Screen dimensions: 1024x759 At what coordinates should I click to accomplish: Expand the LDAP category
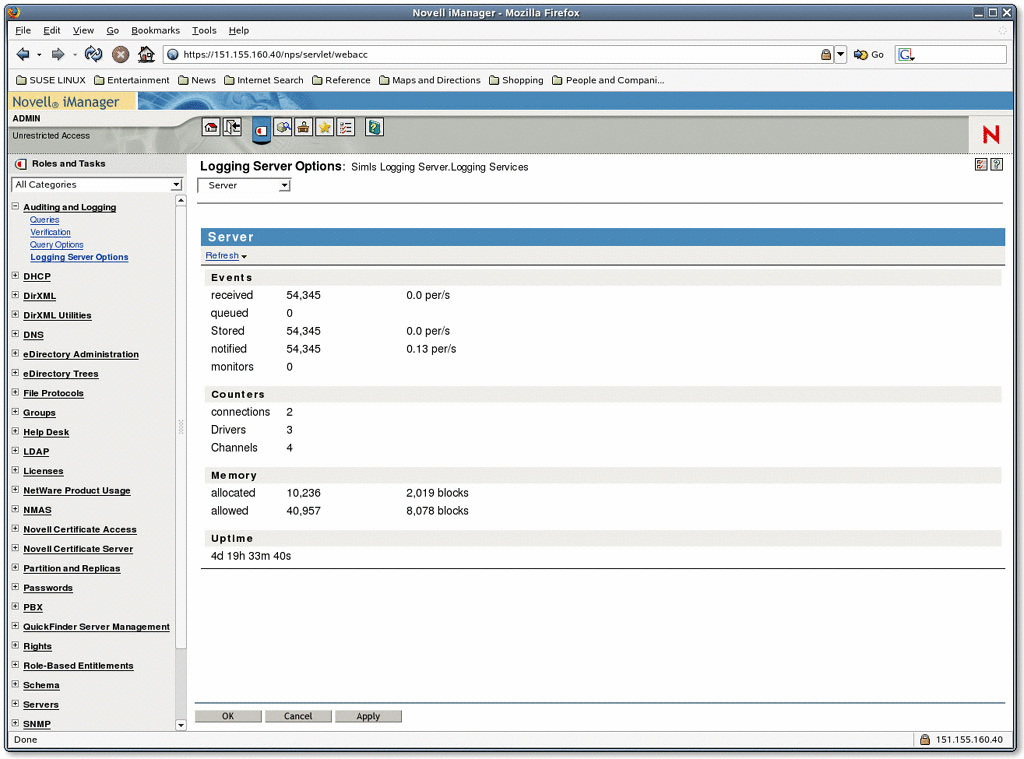(15, 451)
